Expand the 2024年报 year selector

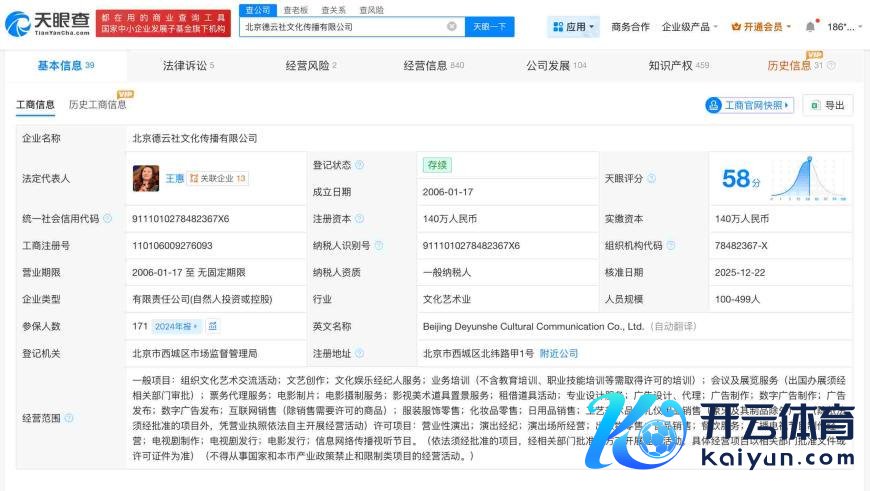[178, 326]
